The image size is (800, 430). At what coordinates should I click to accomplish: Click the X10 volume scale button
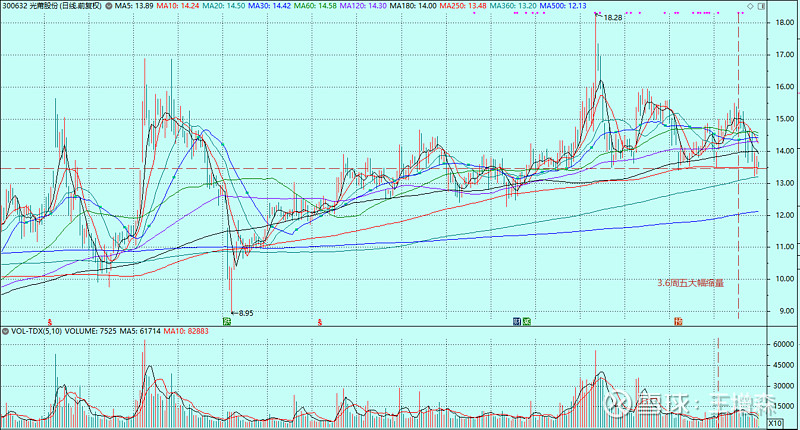tap(786, 424)
